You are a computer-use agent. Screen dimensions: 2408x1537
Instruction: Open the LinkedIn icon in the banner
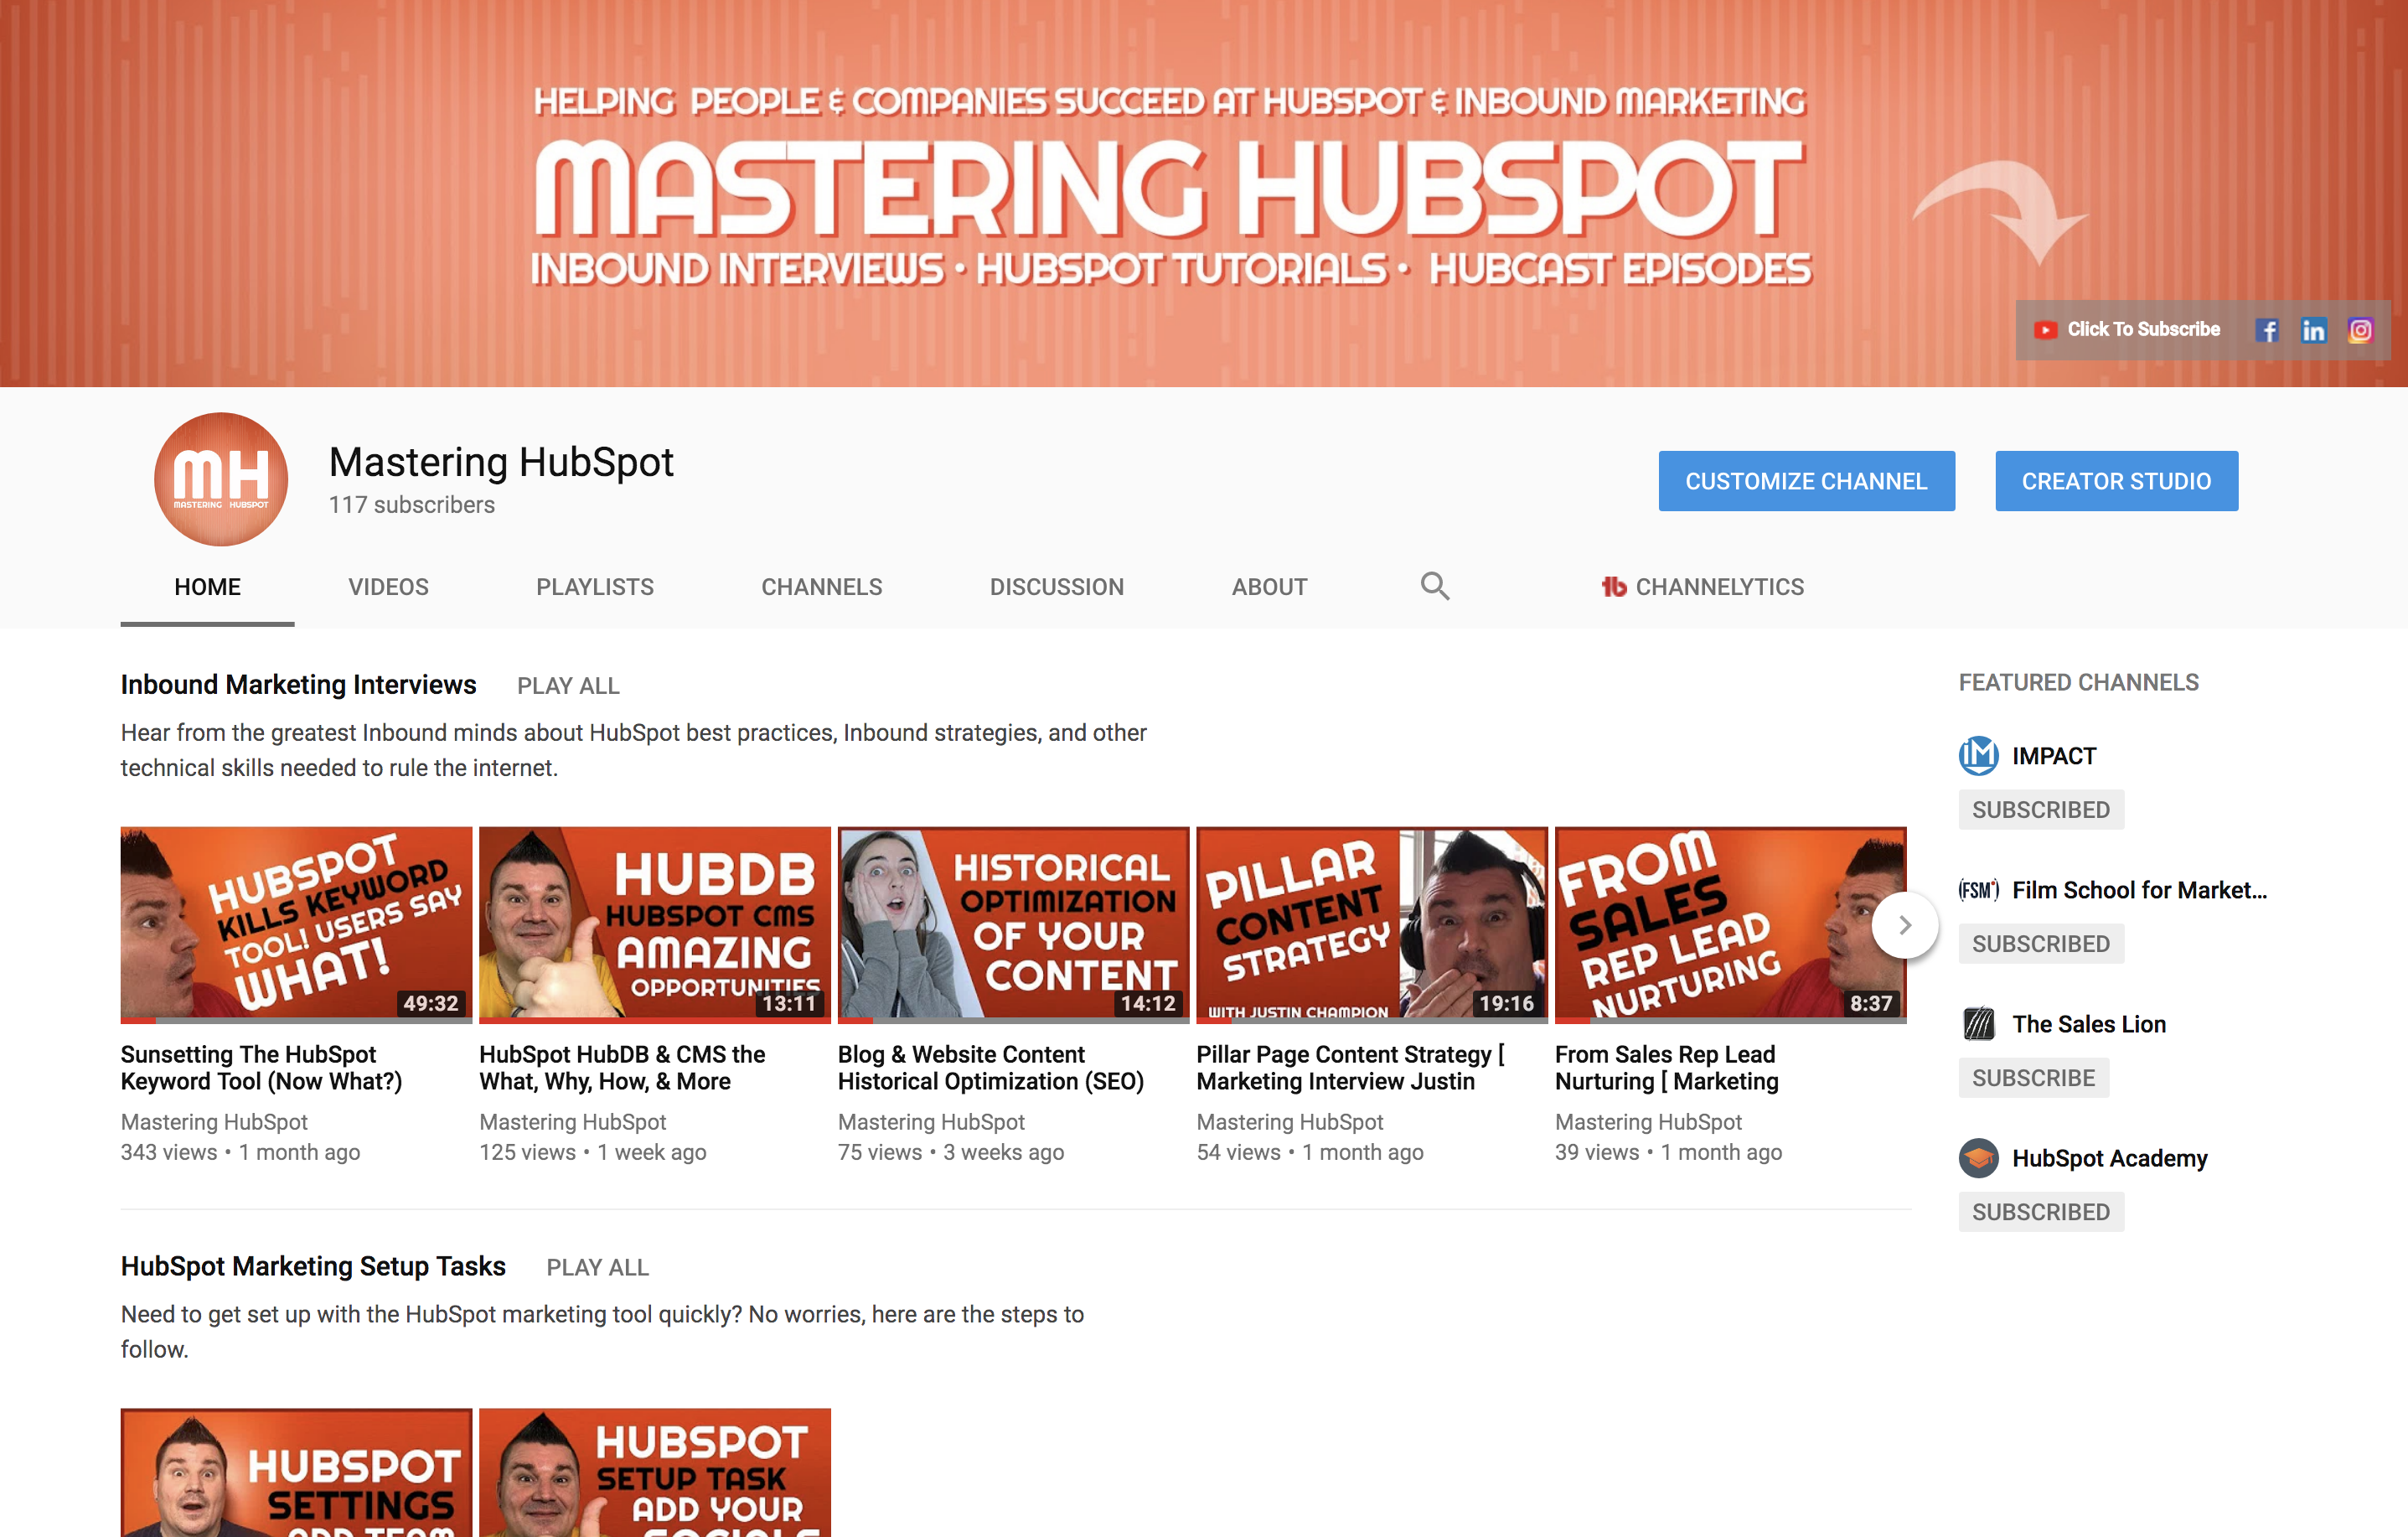coord(2313,330)
